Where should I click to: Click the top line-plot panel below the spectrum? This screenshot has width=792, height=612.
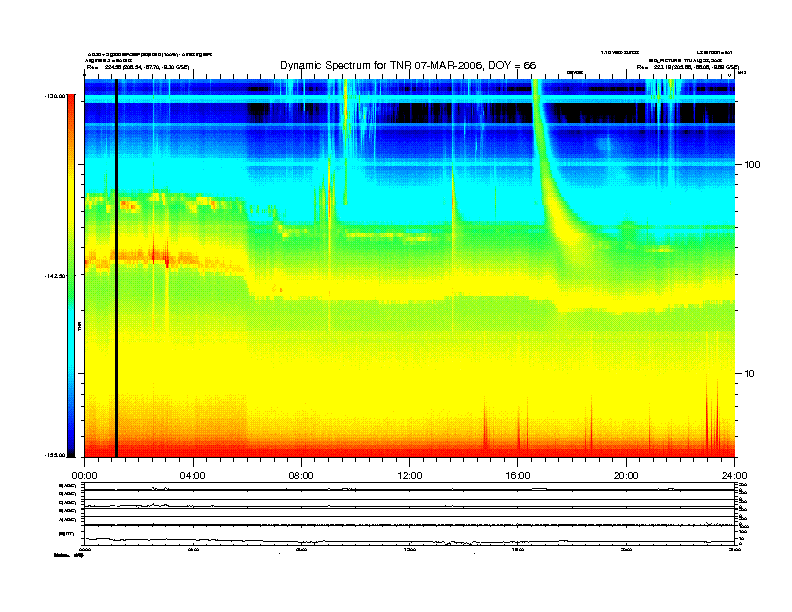point(410,486)
